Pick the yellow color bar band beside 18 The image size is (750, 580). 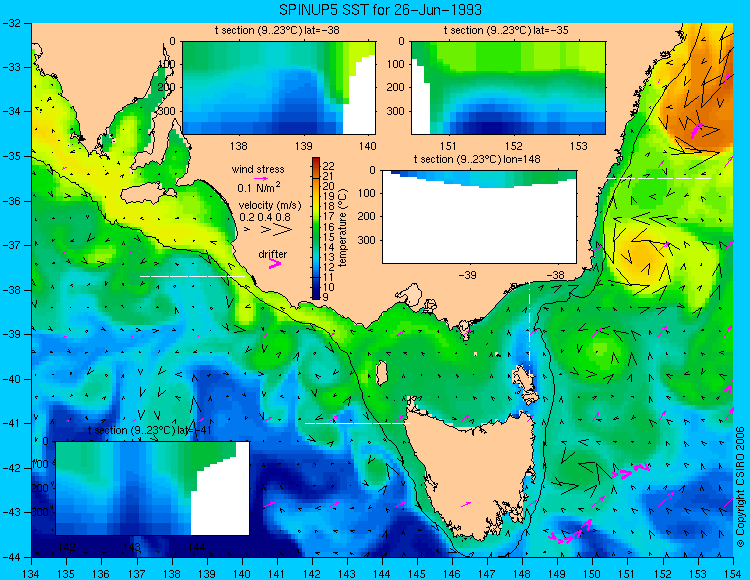point(316,207)
